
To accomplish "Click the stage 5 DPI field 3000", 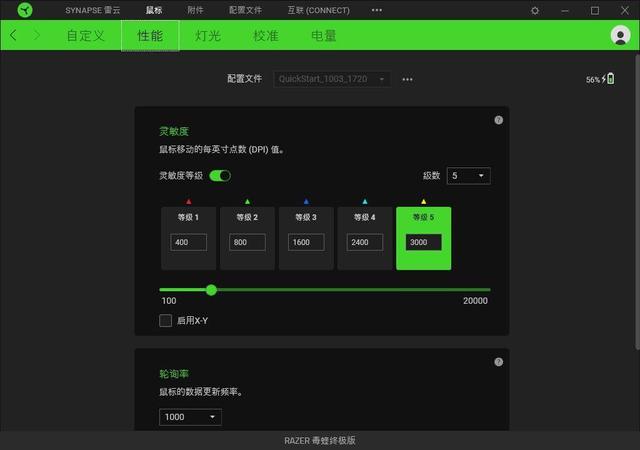I will pyautogui.click(x=424, y=242).
